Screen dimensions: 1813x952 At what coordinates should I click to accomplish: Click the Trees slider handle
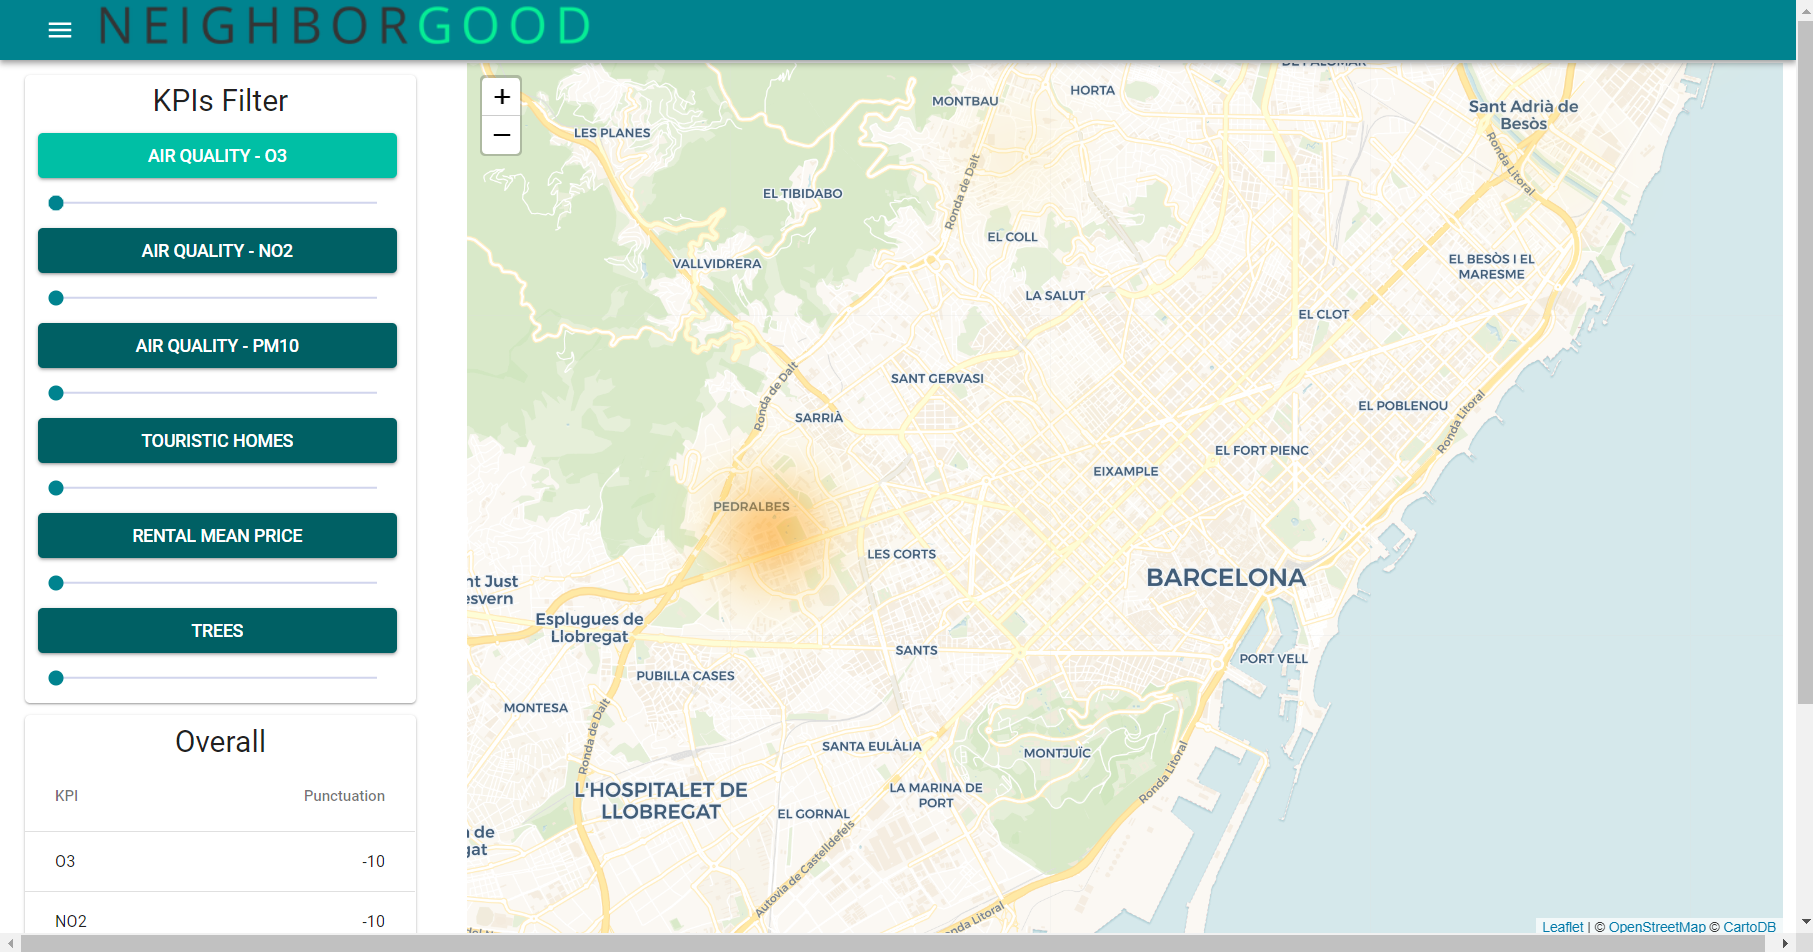pyautogui.click(x=56, y=678)
